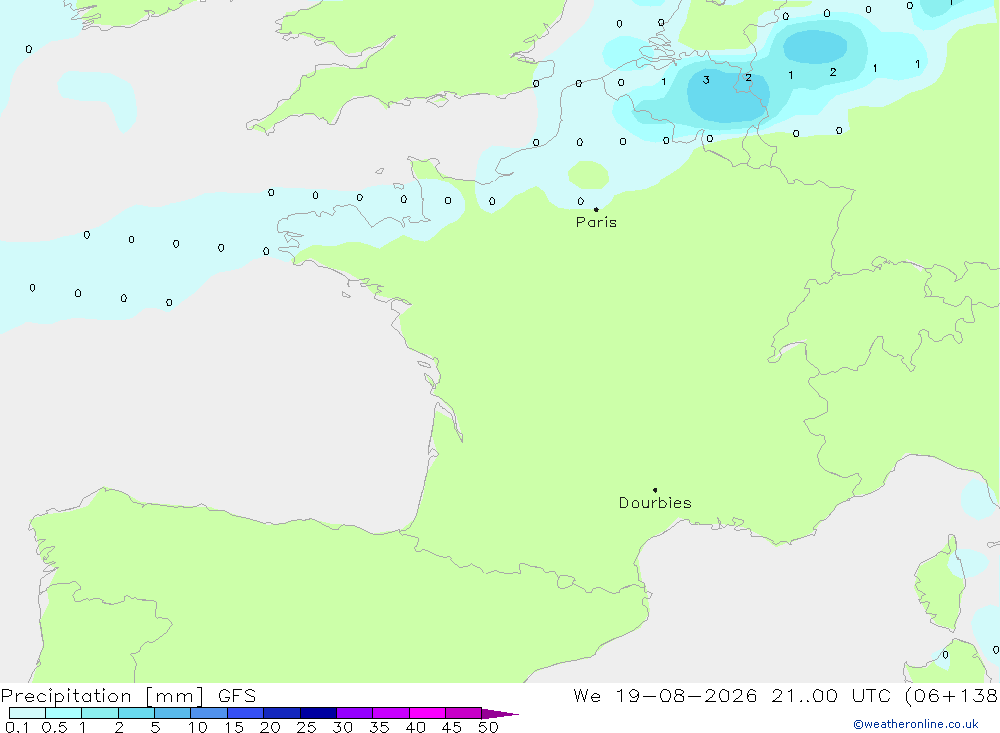Click the '3' precipitation value over Belgium

coord(706,80)
